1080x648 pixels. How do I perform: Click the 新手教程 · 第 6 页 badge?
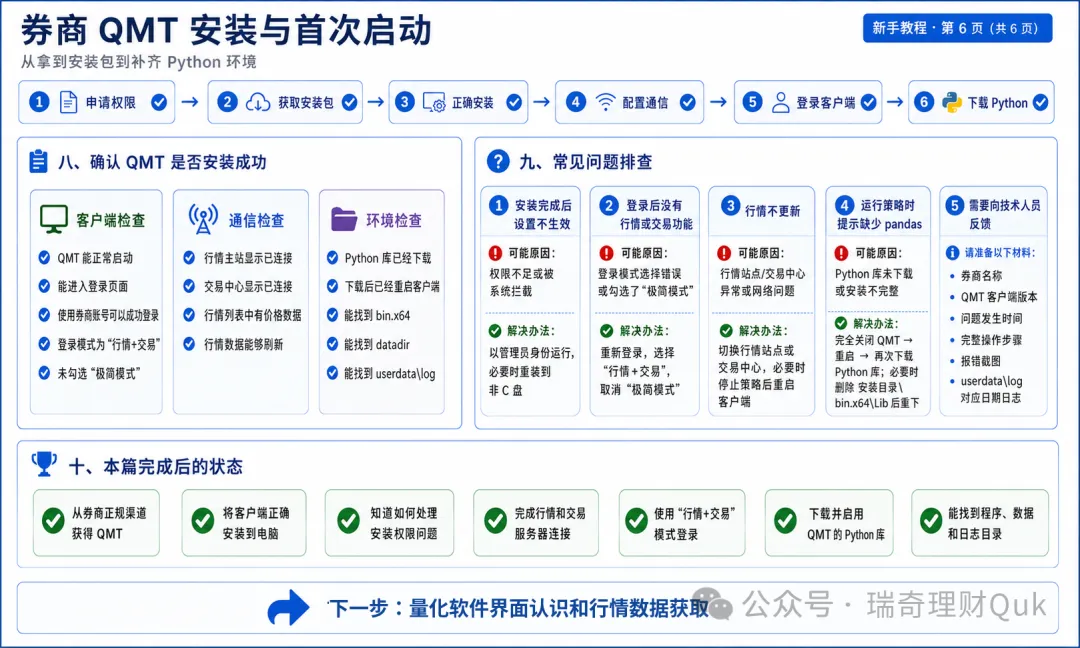[x=957, y=28]
